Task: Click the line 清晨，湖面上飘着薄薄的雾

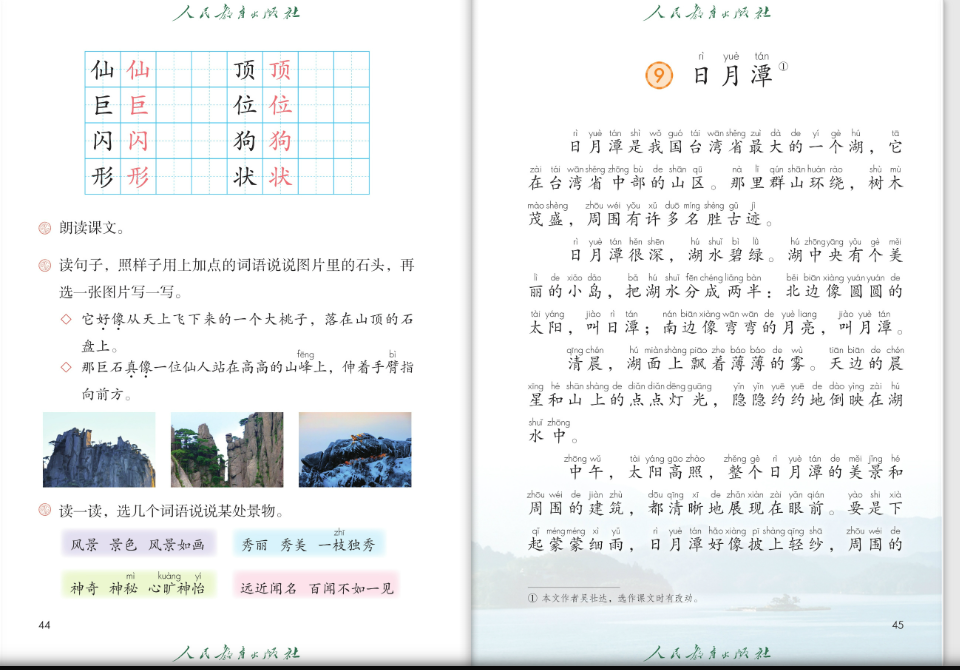Action: point(691,364)
